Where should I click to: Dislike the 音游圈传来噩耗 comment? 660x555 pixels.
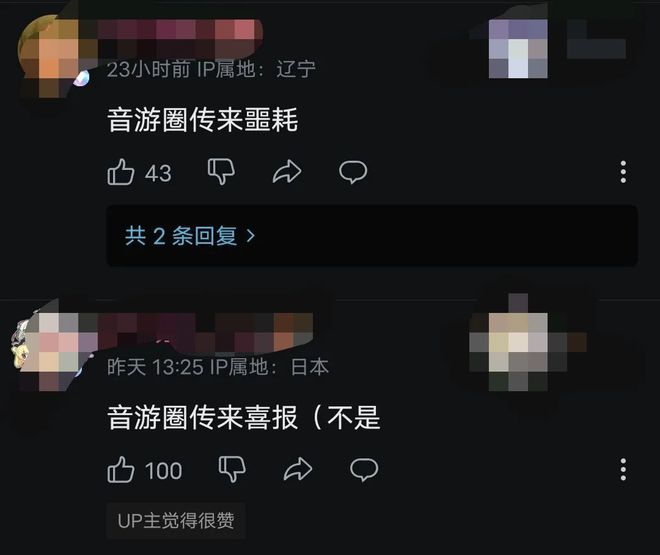pyautogui.click(x=221, y=172)
